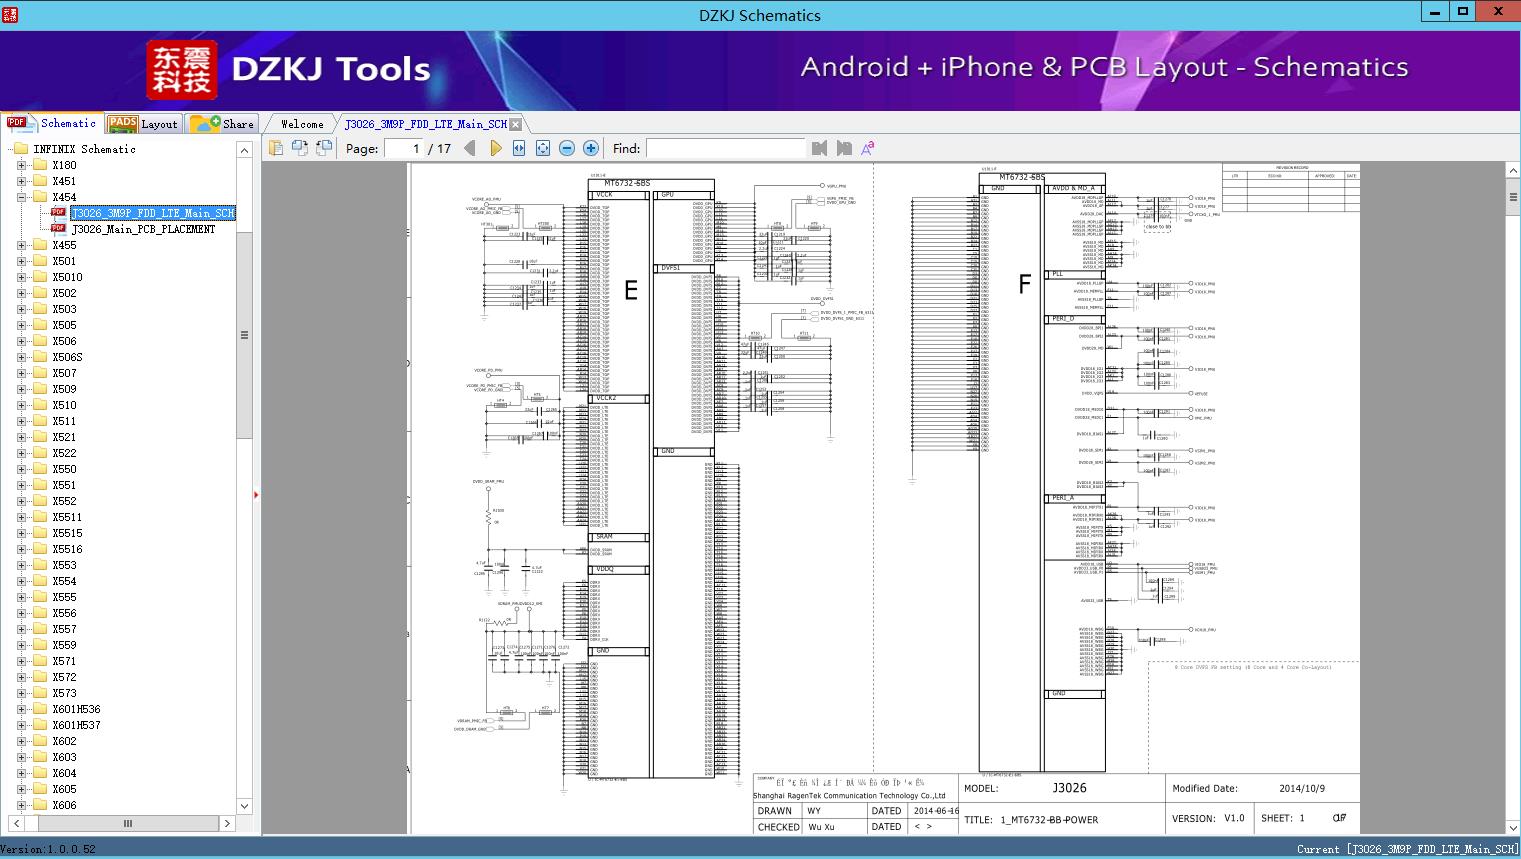Toggle match case search option icon
Image resolution: width=1521 pixels, height=859 pixels.
click(868, 148)
